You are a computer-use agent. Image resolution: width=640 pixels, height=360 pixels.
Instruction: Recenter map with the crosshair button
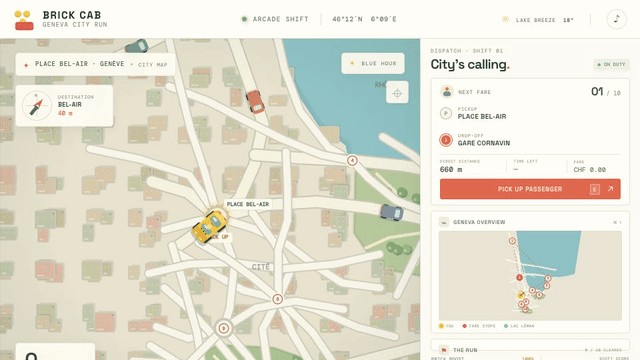coord(397,93)
